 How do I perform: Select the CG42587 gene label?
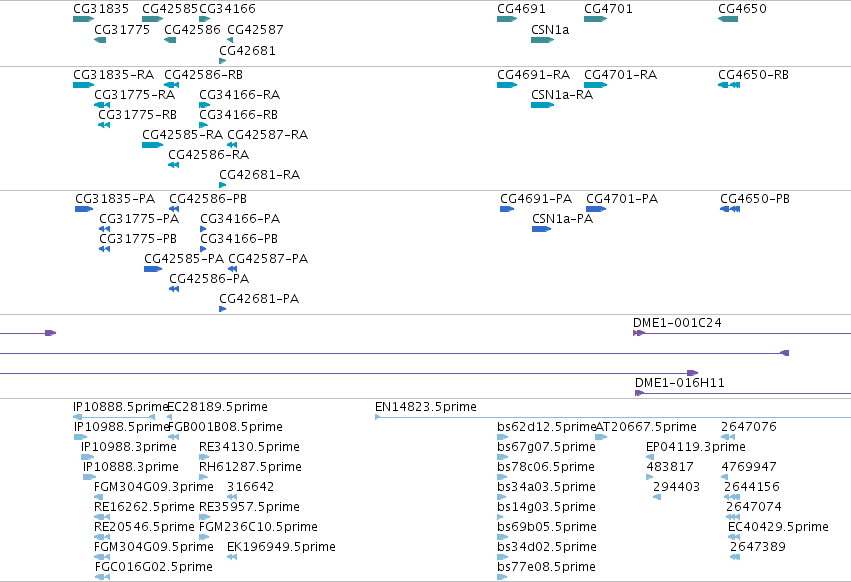pos(255,30)
